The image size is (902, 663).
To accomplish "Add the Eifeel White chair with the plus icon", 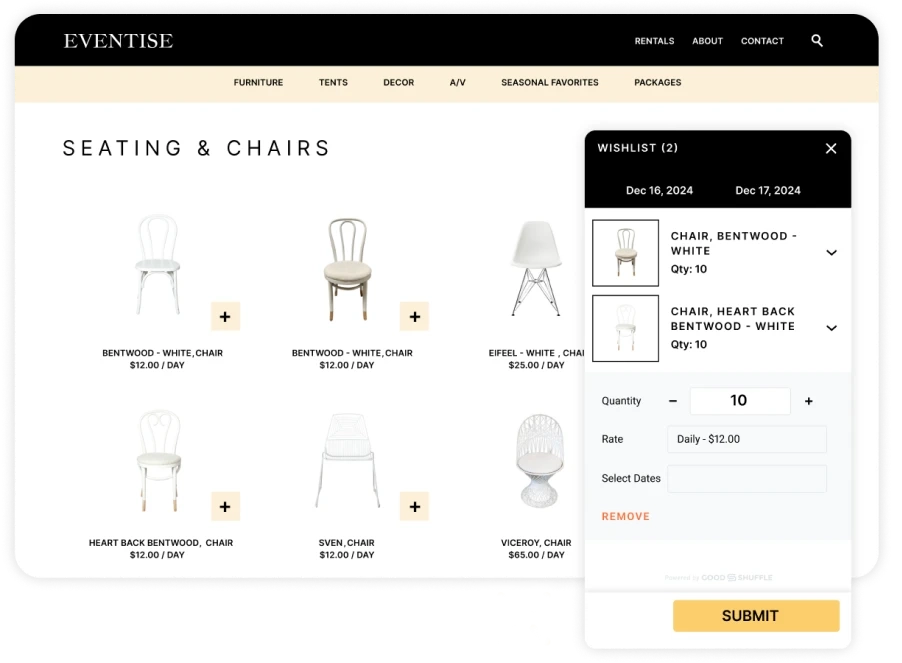I will click(x=603, y=315).
